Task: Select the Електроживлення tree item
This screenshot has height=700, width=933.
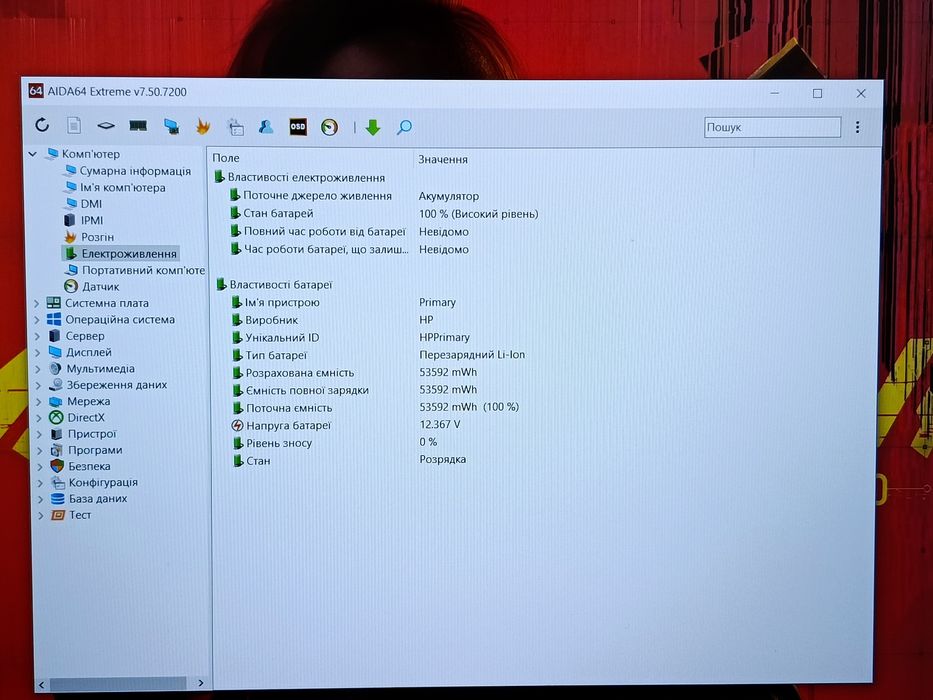Action: pos(120,254)
